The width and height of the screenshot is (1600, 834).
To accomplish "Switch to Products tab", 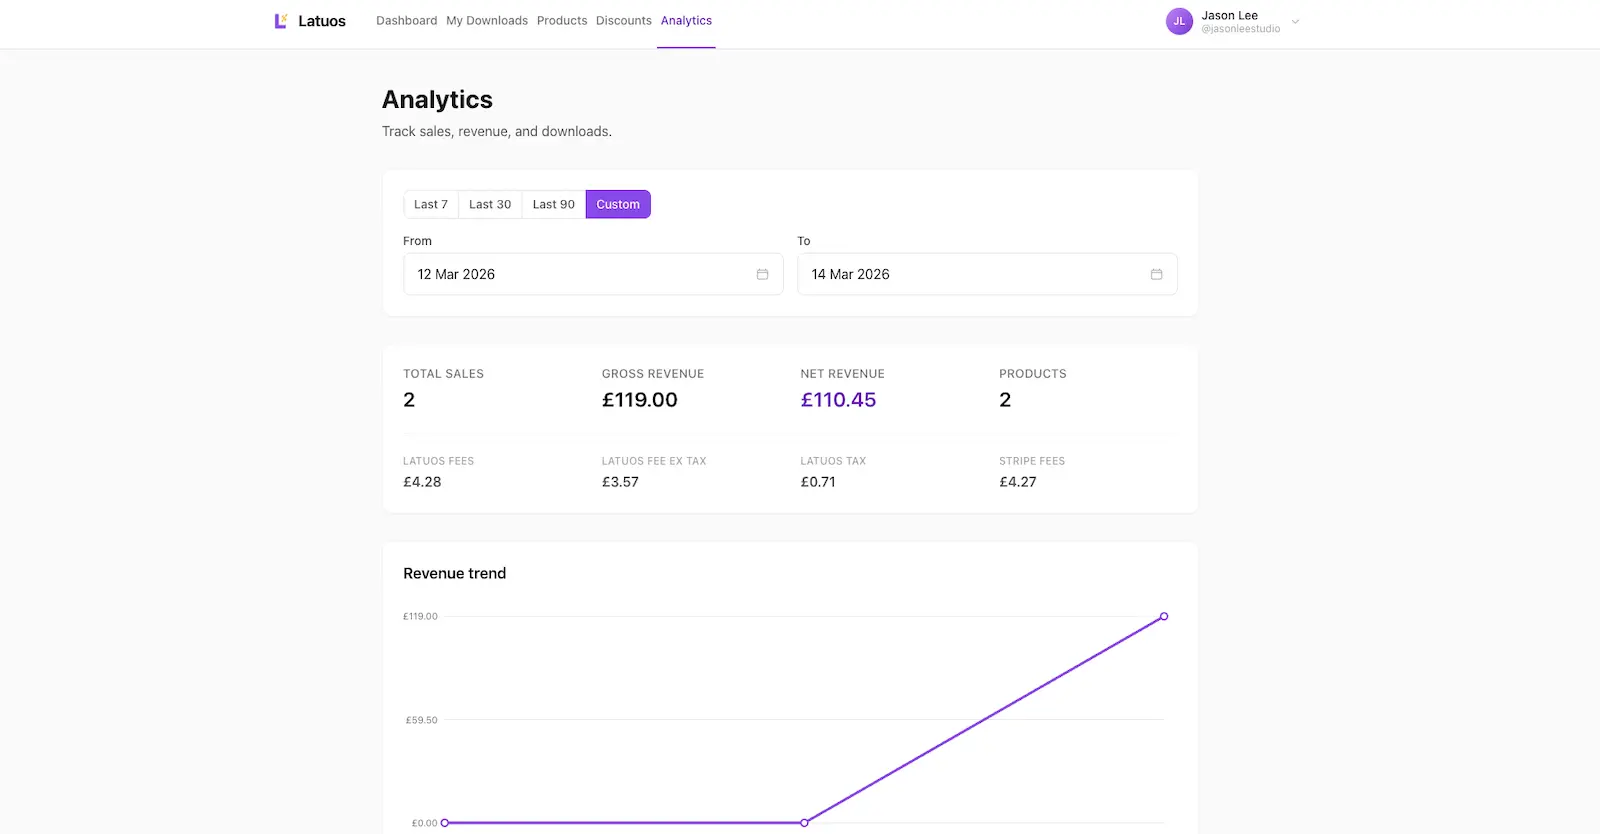I will [x=562, y=21].
